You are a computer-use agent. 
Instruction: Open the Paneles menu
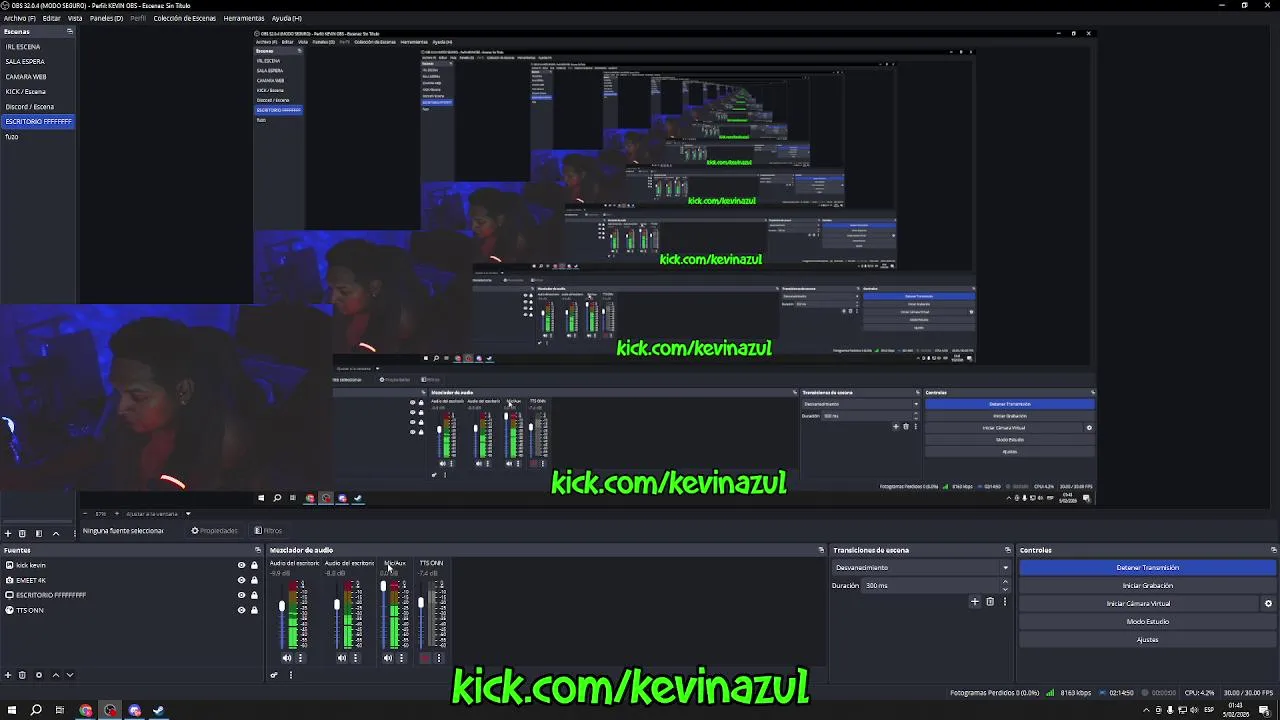click(106, 18)
